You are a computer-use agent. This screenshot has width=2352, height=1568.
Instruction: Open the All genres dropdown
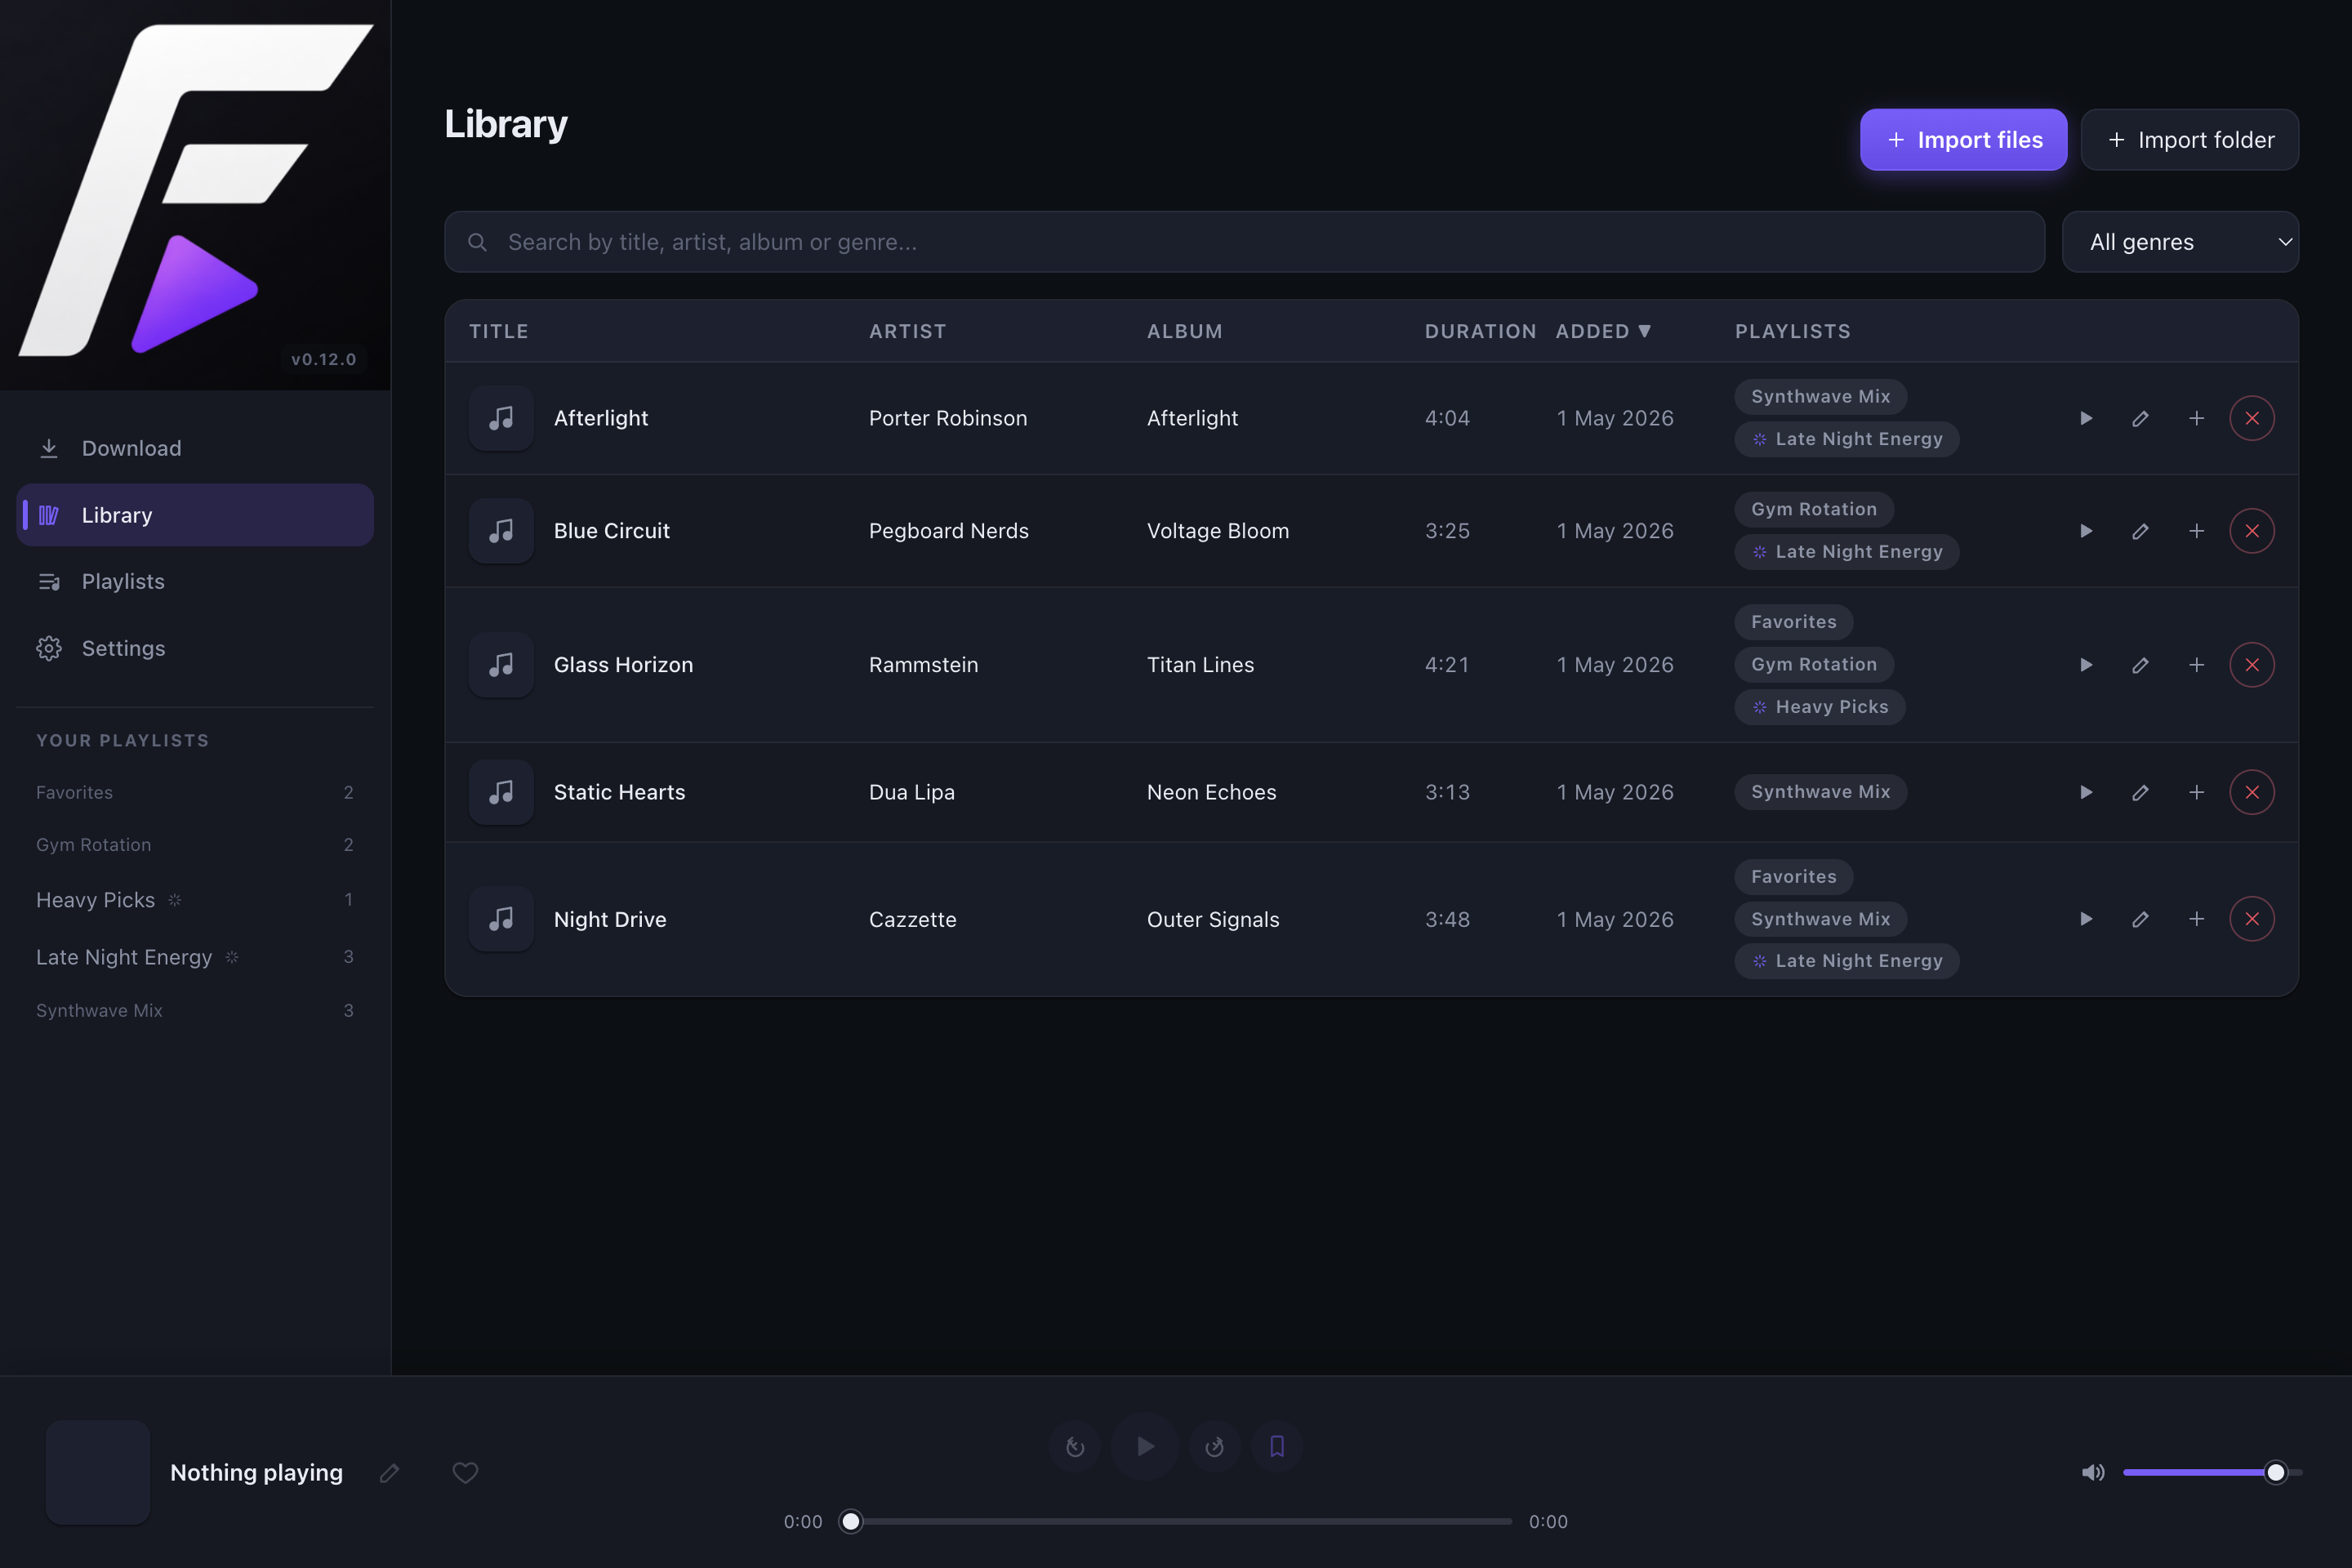pos(2180,242)
